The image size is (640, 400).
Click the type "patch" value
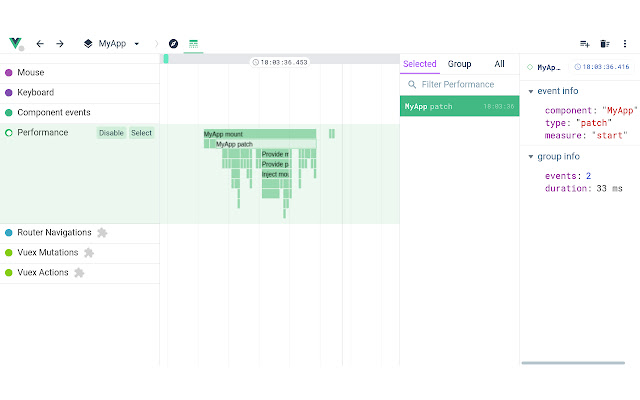click(593, 123)
